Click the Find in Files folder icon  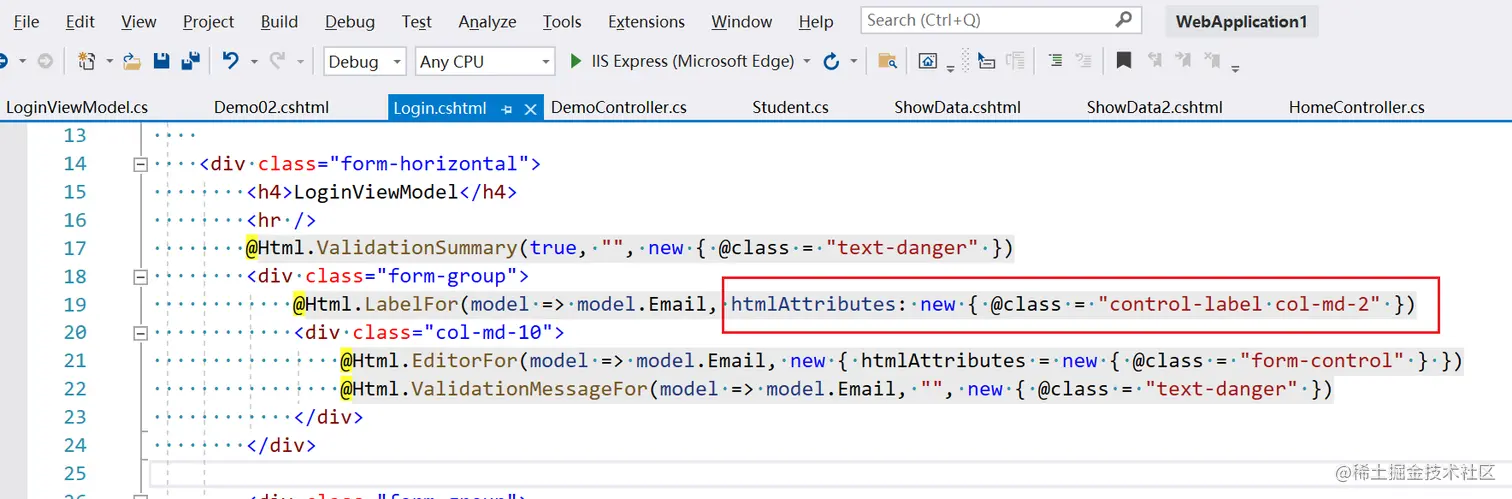click(x=886, y=61)
